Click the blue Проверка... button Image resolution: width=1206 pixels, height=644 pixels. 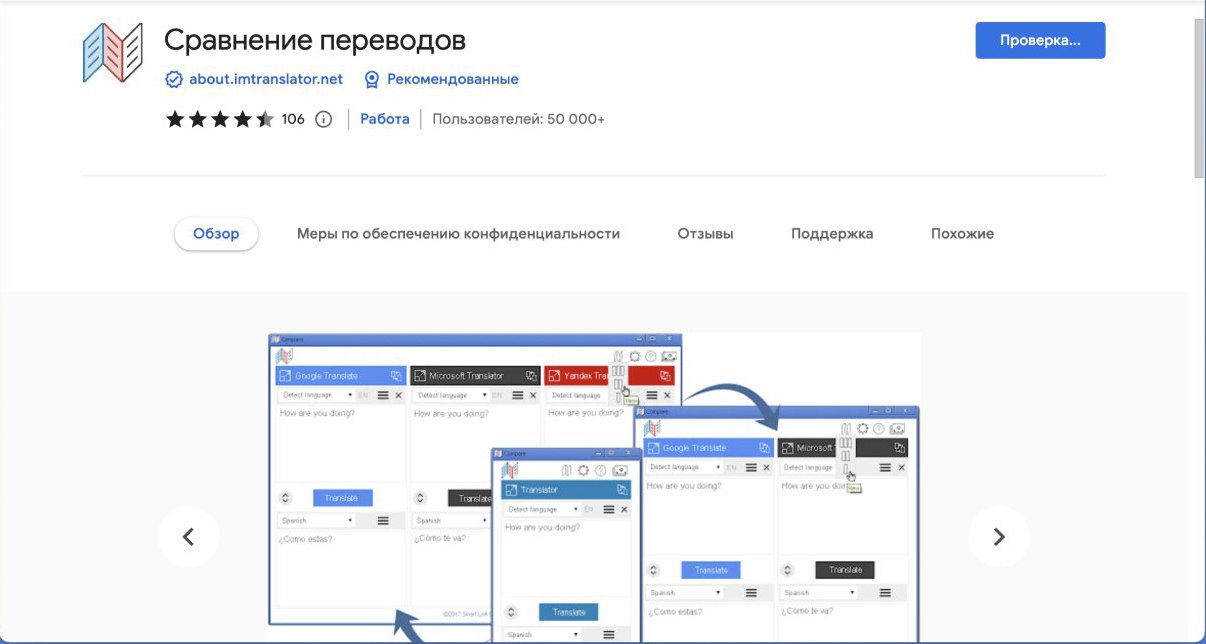pos(1040,40)
